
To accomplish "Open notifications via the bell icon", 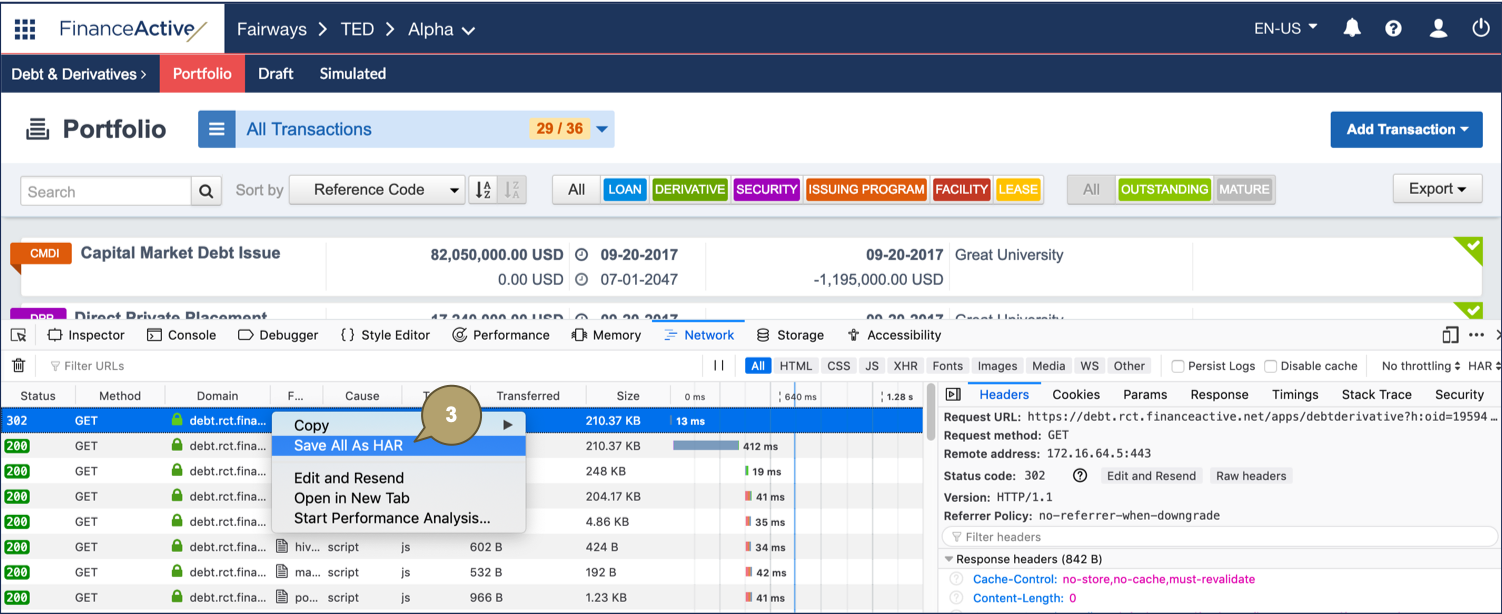I will point(1352,28).
